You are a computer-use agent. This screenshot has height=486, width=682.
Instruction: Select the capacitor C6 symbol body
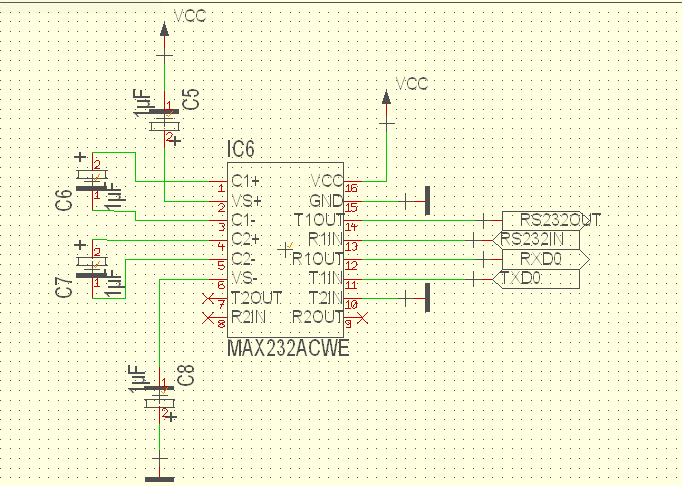[x=92, y=181]
